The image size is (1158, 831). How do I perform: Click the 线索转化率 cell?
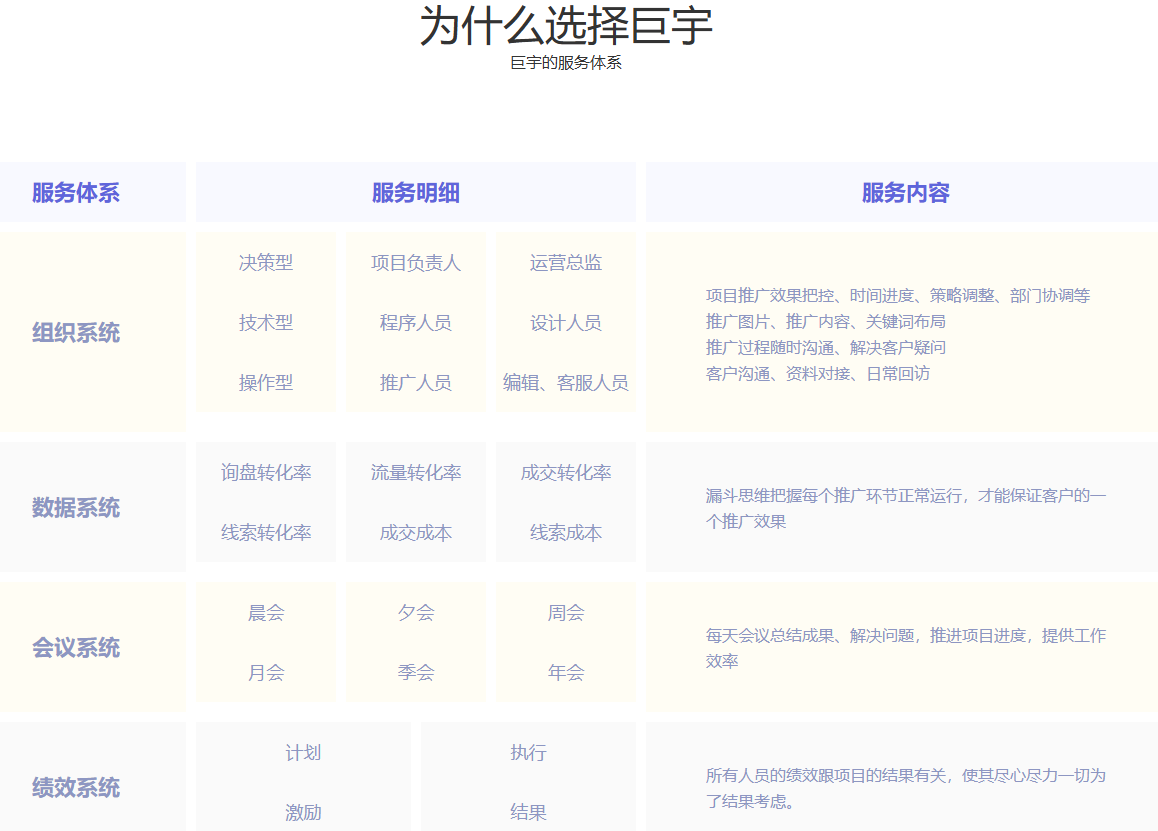[266, 533]
